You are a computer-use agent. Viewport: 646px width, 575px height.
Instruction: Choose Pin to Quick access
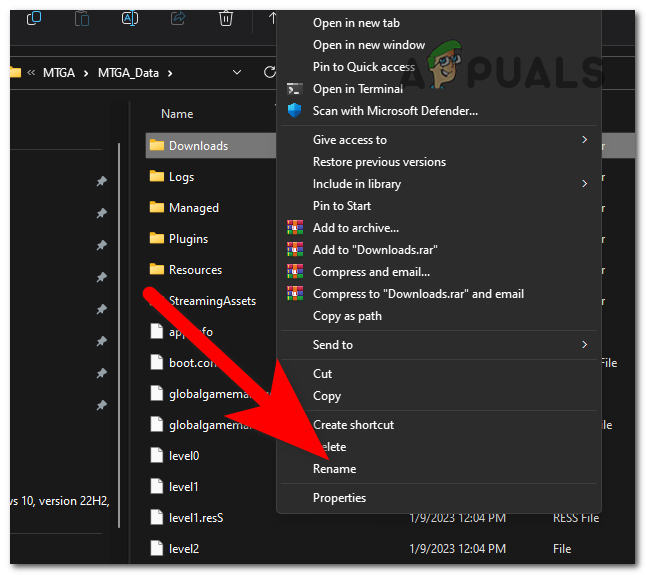[x=439, y=67]
